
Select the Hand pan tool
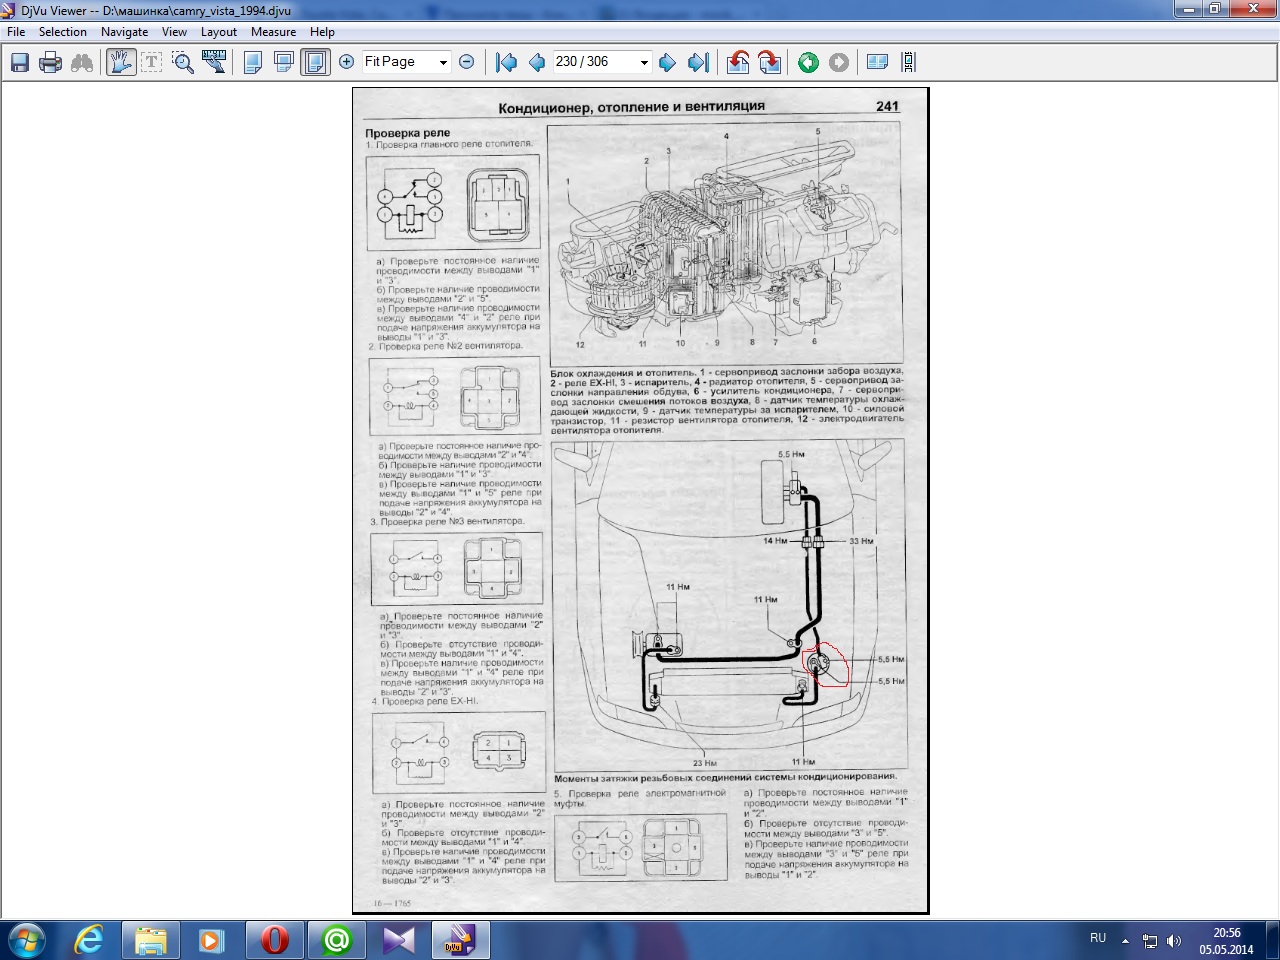[x=121, y=62]
